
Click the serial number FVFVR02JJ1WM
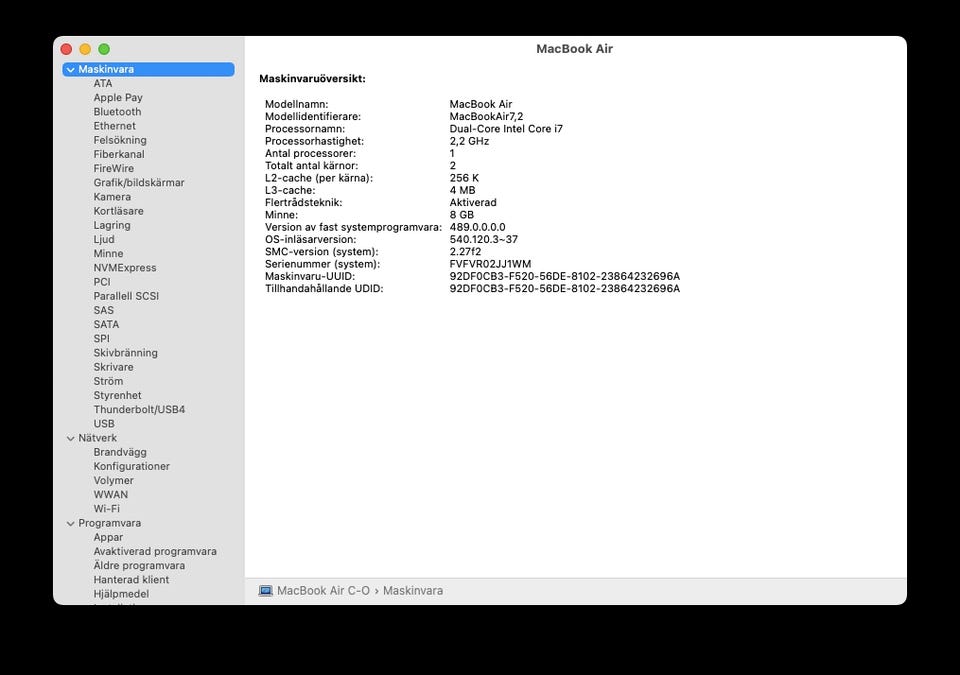[x=490, y=264]
